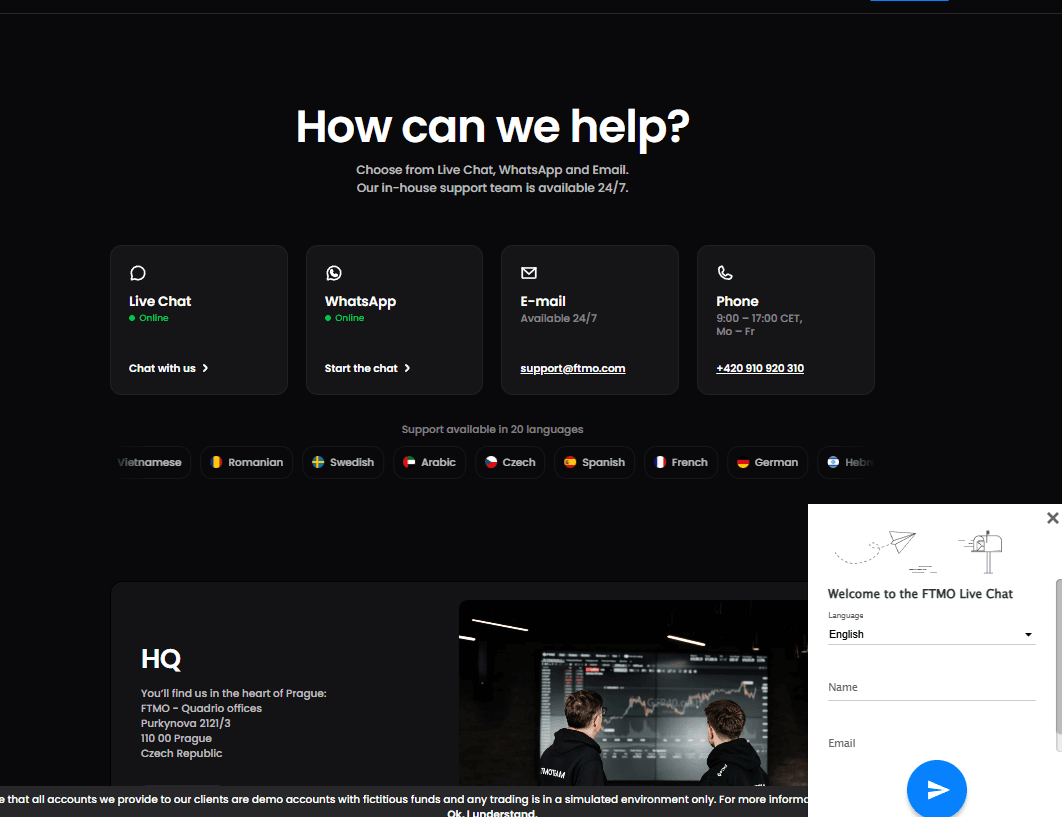Image resolution: width=1062 pixels, height=817 pixels.
Task: Open the chat Language dropdown
Action: (x=931, y=635)
